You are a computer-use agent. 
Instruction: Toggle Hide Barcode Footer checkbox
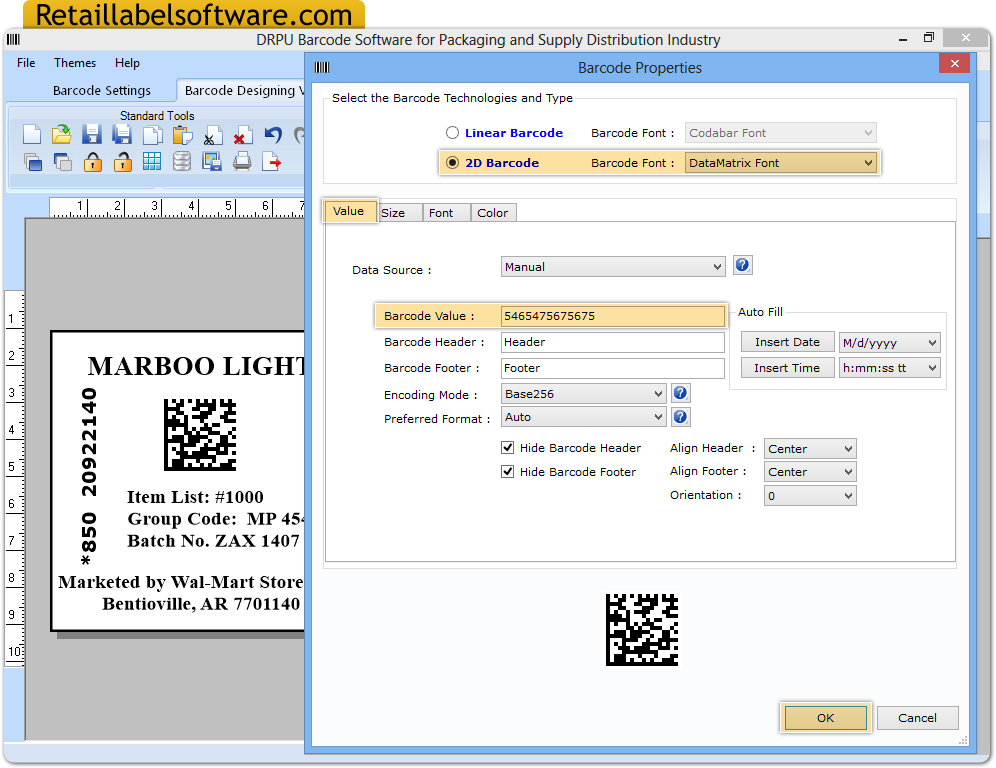click(x=508, y=471)
